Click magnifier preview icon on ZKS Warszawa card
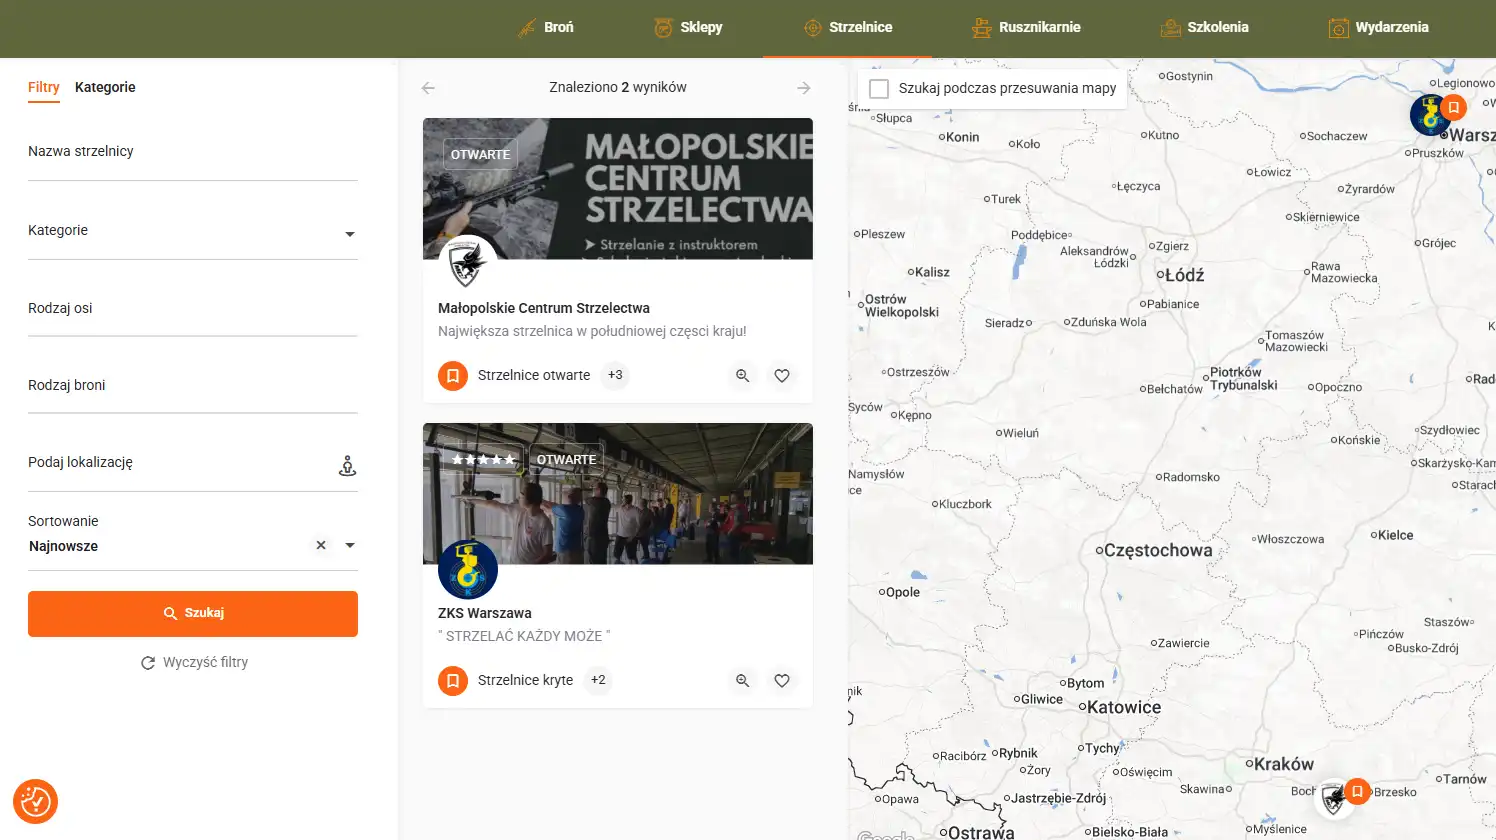 click(x=742, y=681)
